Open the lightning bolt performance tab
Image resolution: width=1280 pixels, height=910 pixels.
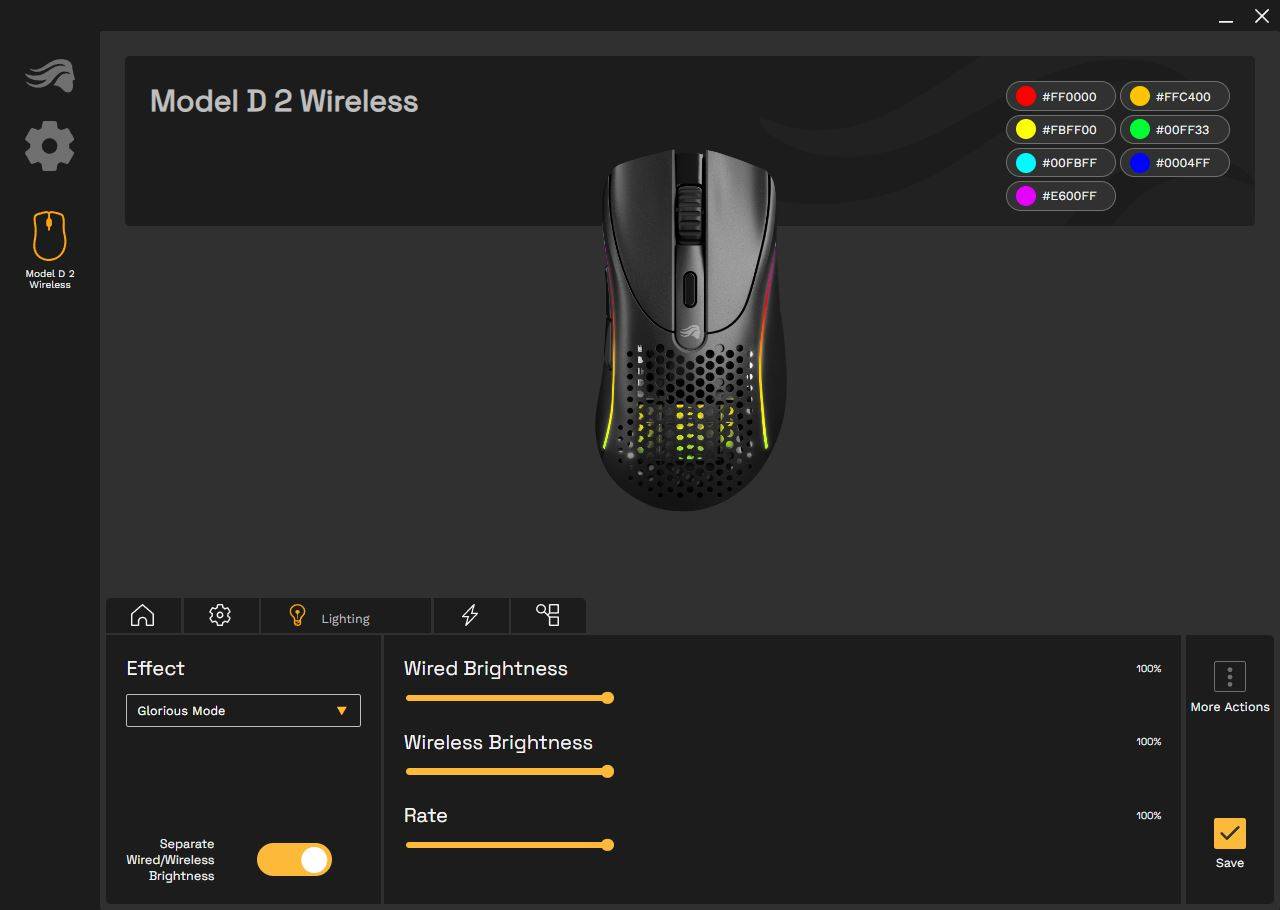(470, 615)
